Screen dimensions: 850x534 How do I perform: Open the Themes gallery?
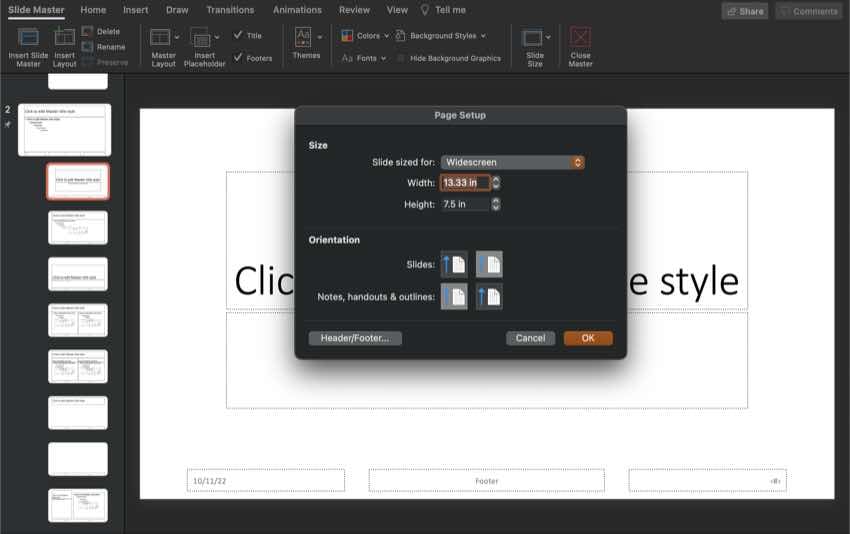[304, 38]
